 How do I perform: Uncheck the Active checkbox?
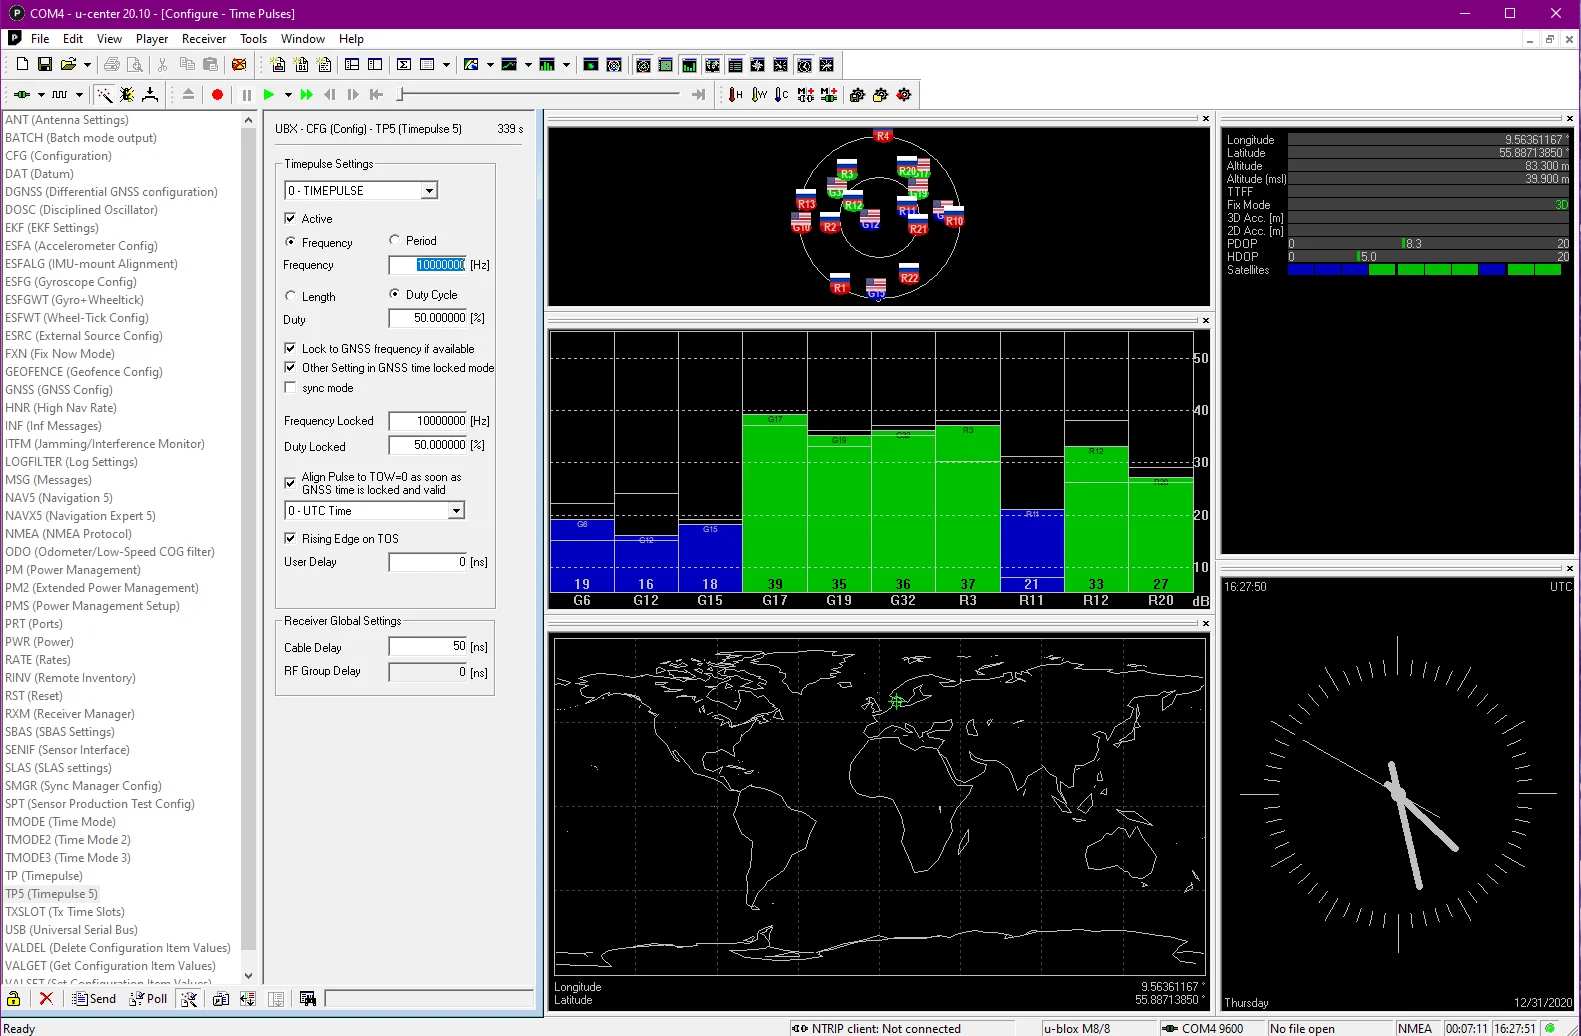tap(291, 219)
